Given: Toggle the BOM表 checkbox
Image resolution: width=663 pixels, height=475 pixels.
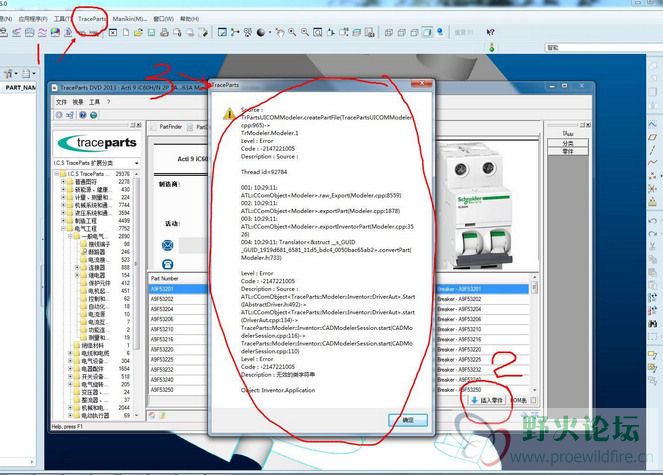Looking at the screenshot, I should point(533,400).
